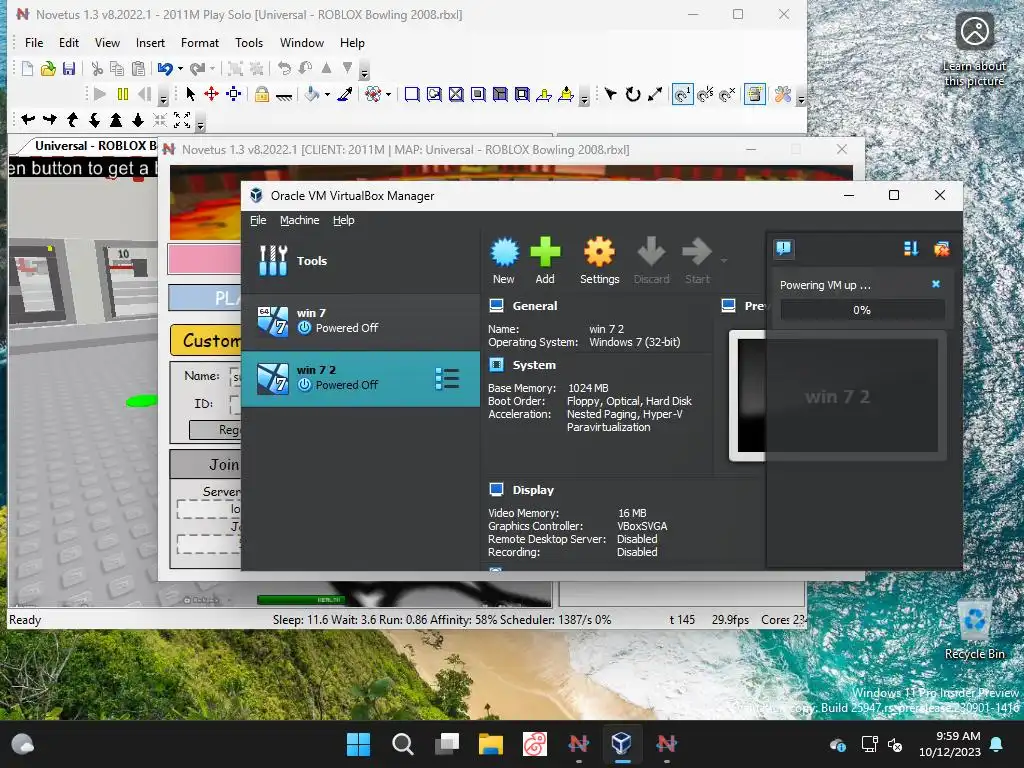Open the VirtualBox Machine menu
This screenshot has height=768, width=1024.
300,220
